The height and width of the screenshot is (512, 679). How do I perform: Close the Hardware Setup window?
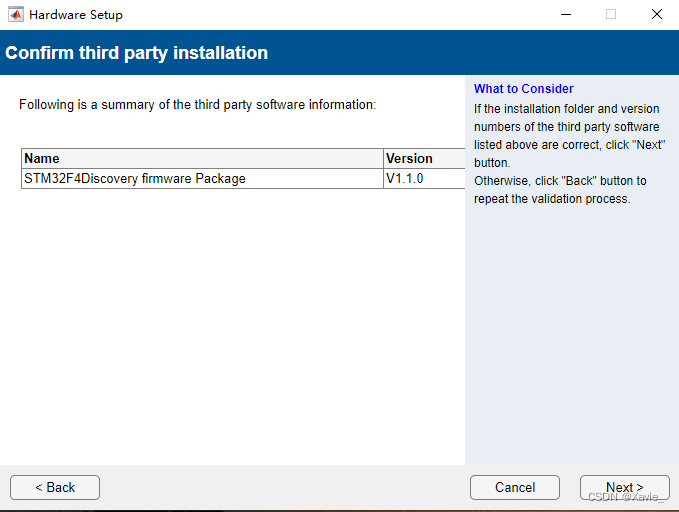coord(656,14)
